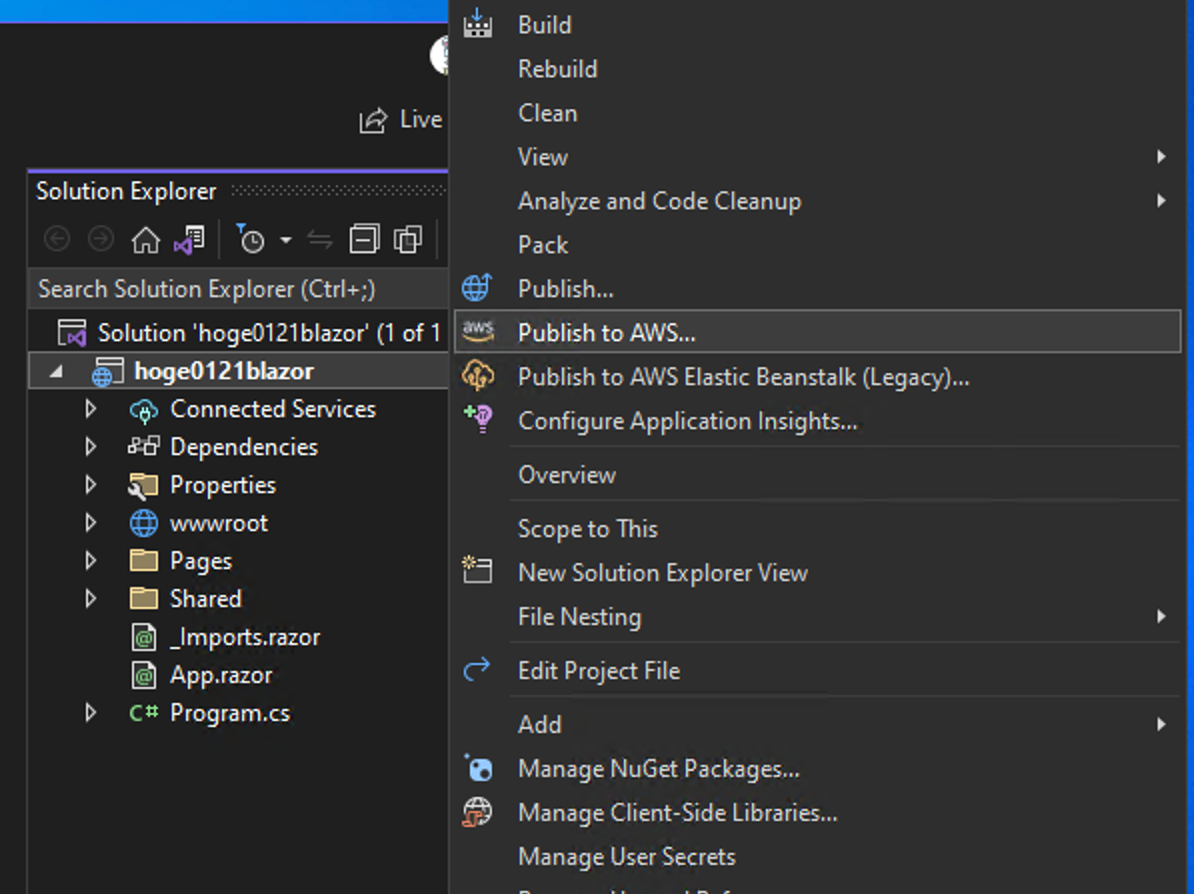Click the Back navigation arrow in Solution Explorer
Screen dimensions: 1194x894
[57, 240]
